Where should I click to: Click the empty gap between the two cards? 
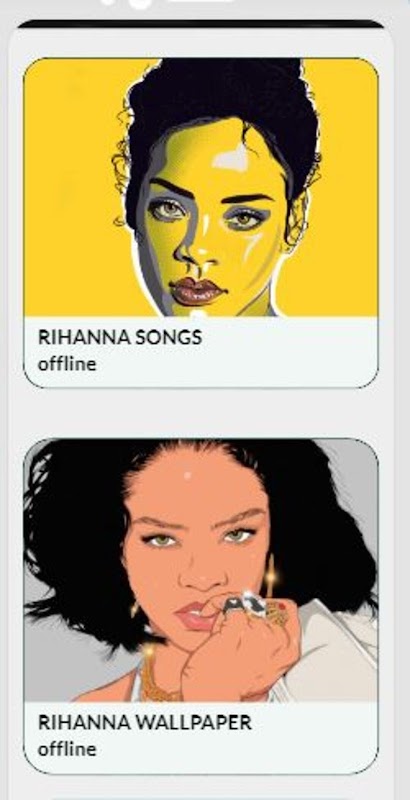pyautogui.click(x=201, y=413)
